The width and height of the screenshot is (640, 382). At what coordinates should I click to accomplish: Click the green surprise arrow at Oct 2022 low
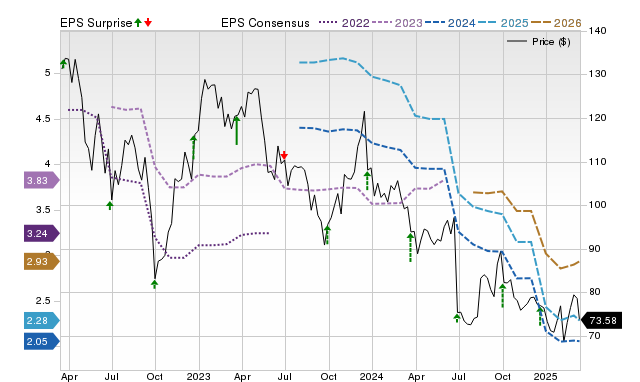pyautogui.click(x=154, y=284)
